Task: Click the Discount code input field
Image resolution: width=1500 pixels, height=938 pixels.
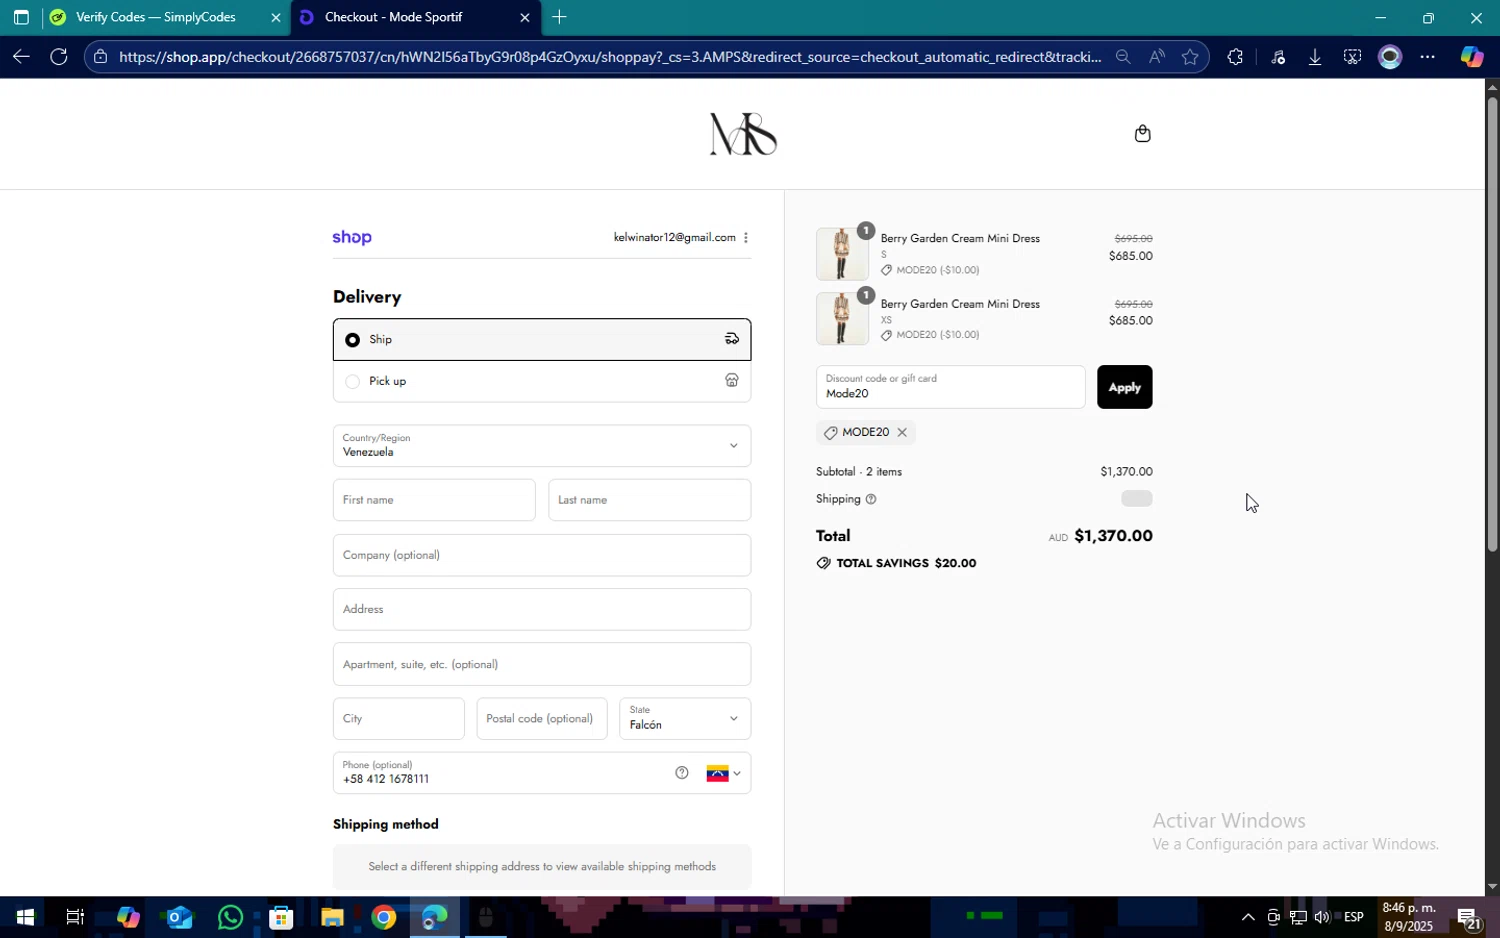Action: 950,387
